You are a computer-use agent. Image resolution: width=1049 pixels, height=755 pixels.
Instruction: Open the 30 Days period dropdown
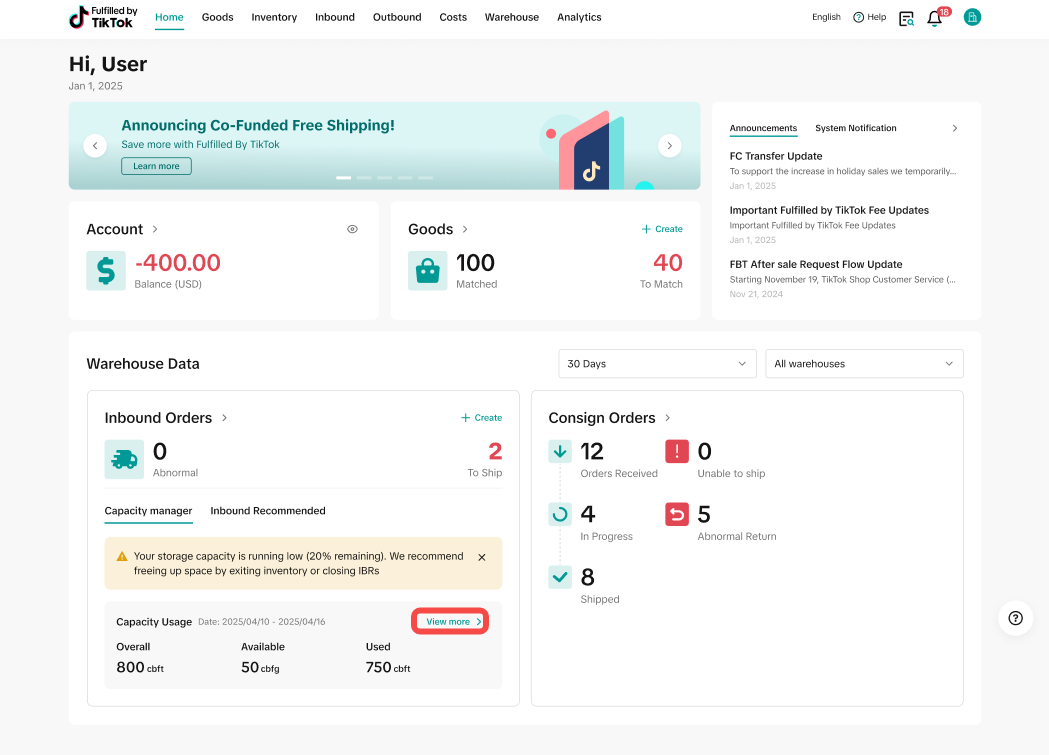657,364
